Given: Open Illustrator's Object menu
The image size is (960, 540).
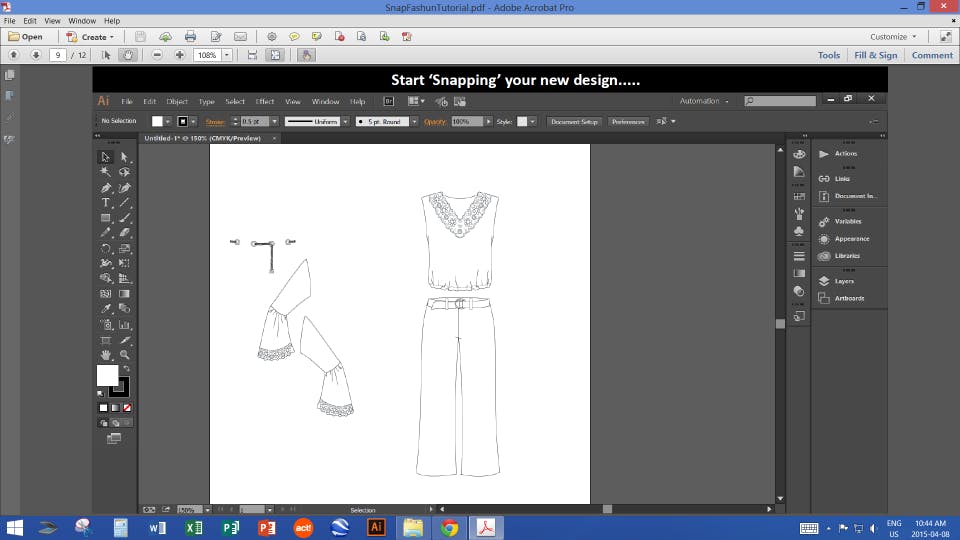Looking at the screenshot, I should (x=177, y=102).
